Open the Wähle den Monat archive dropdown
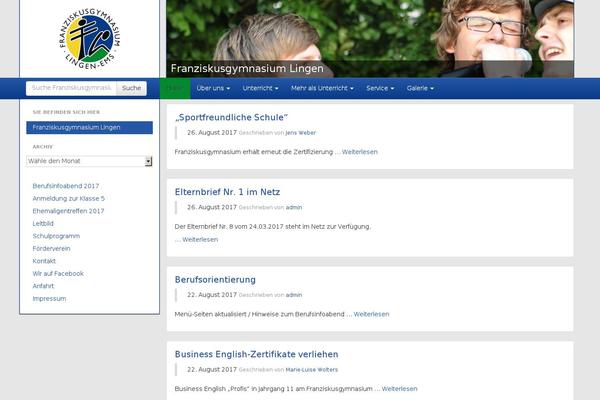Image resolution: width=600 pixels, height=400 pixels. pyautogui.click(x=89, y=161)
